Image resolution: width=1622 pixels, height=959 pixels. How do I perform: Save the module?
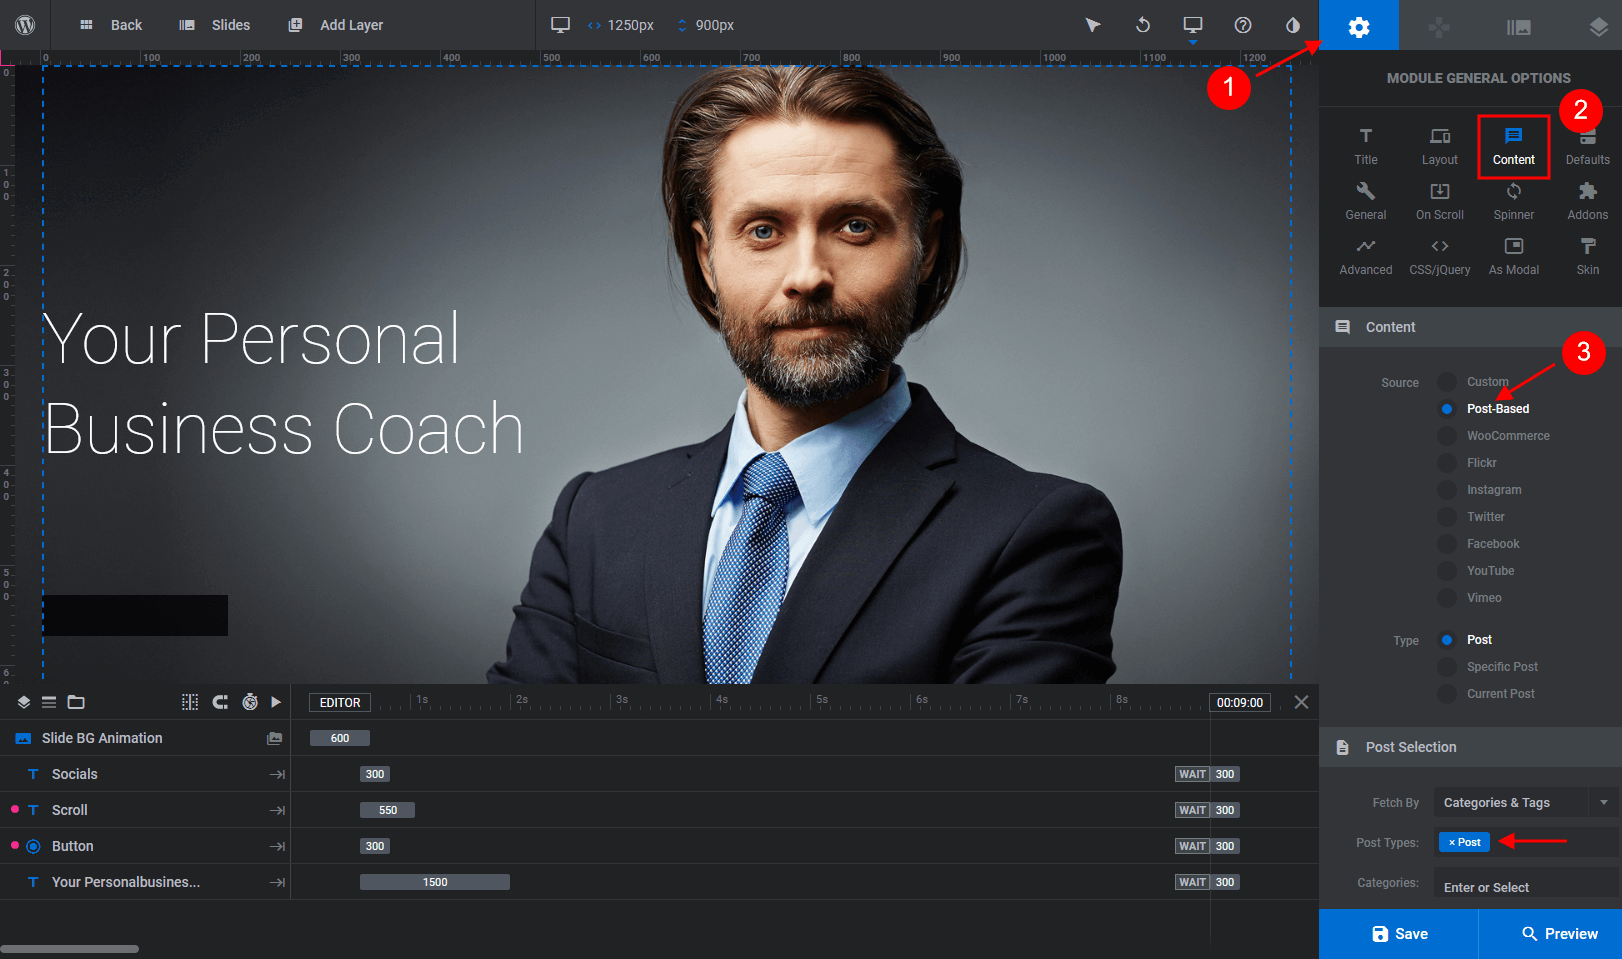(x=1399, y=934)
